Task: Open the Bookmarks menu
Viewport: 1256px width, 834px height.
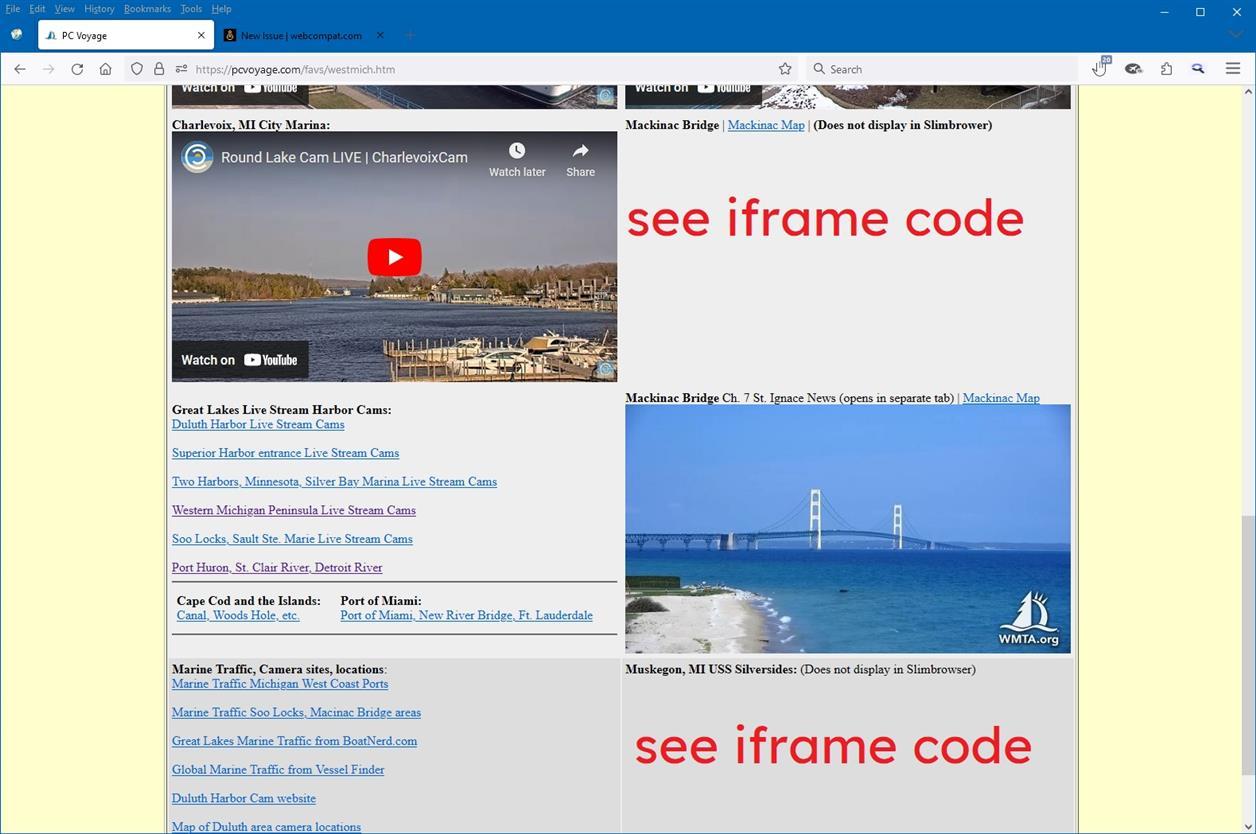Action: click(x=147, y=8)
